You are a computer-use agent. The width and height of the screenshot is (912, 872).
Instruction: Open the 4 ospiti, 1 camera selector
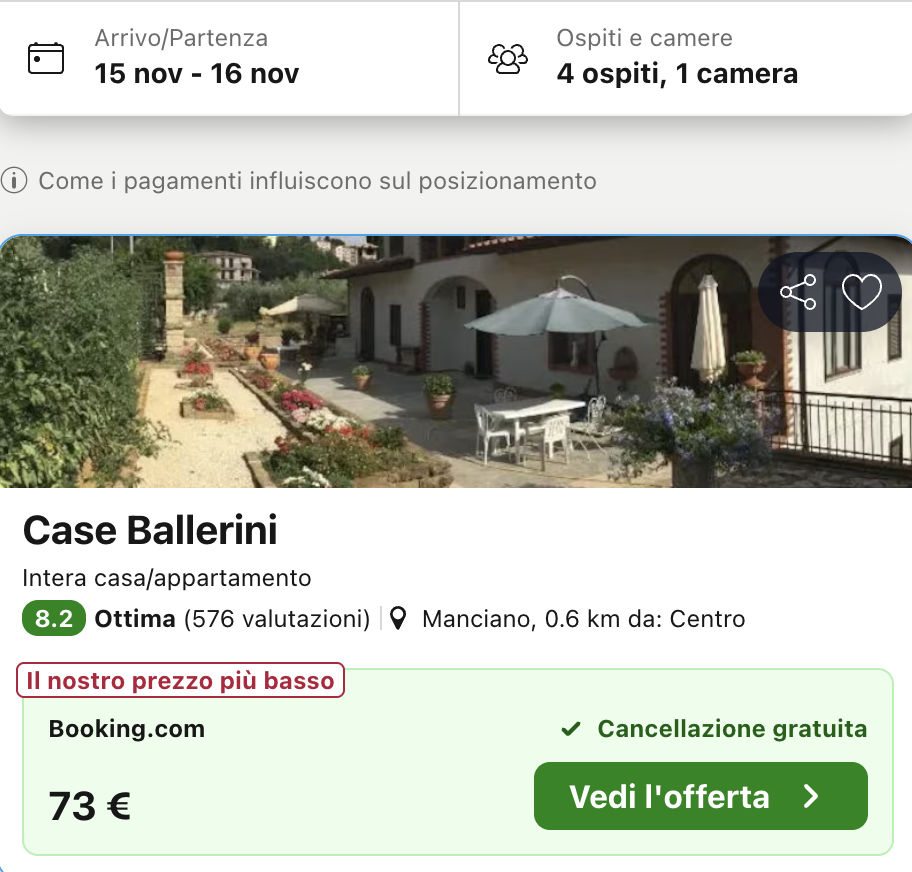point(677,73)
